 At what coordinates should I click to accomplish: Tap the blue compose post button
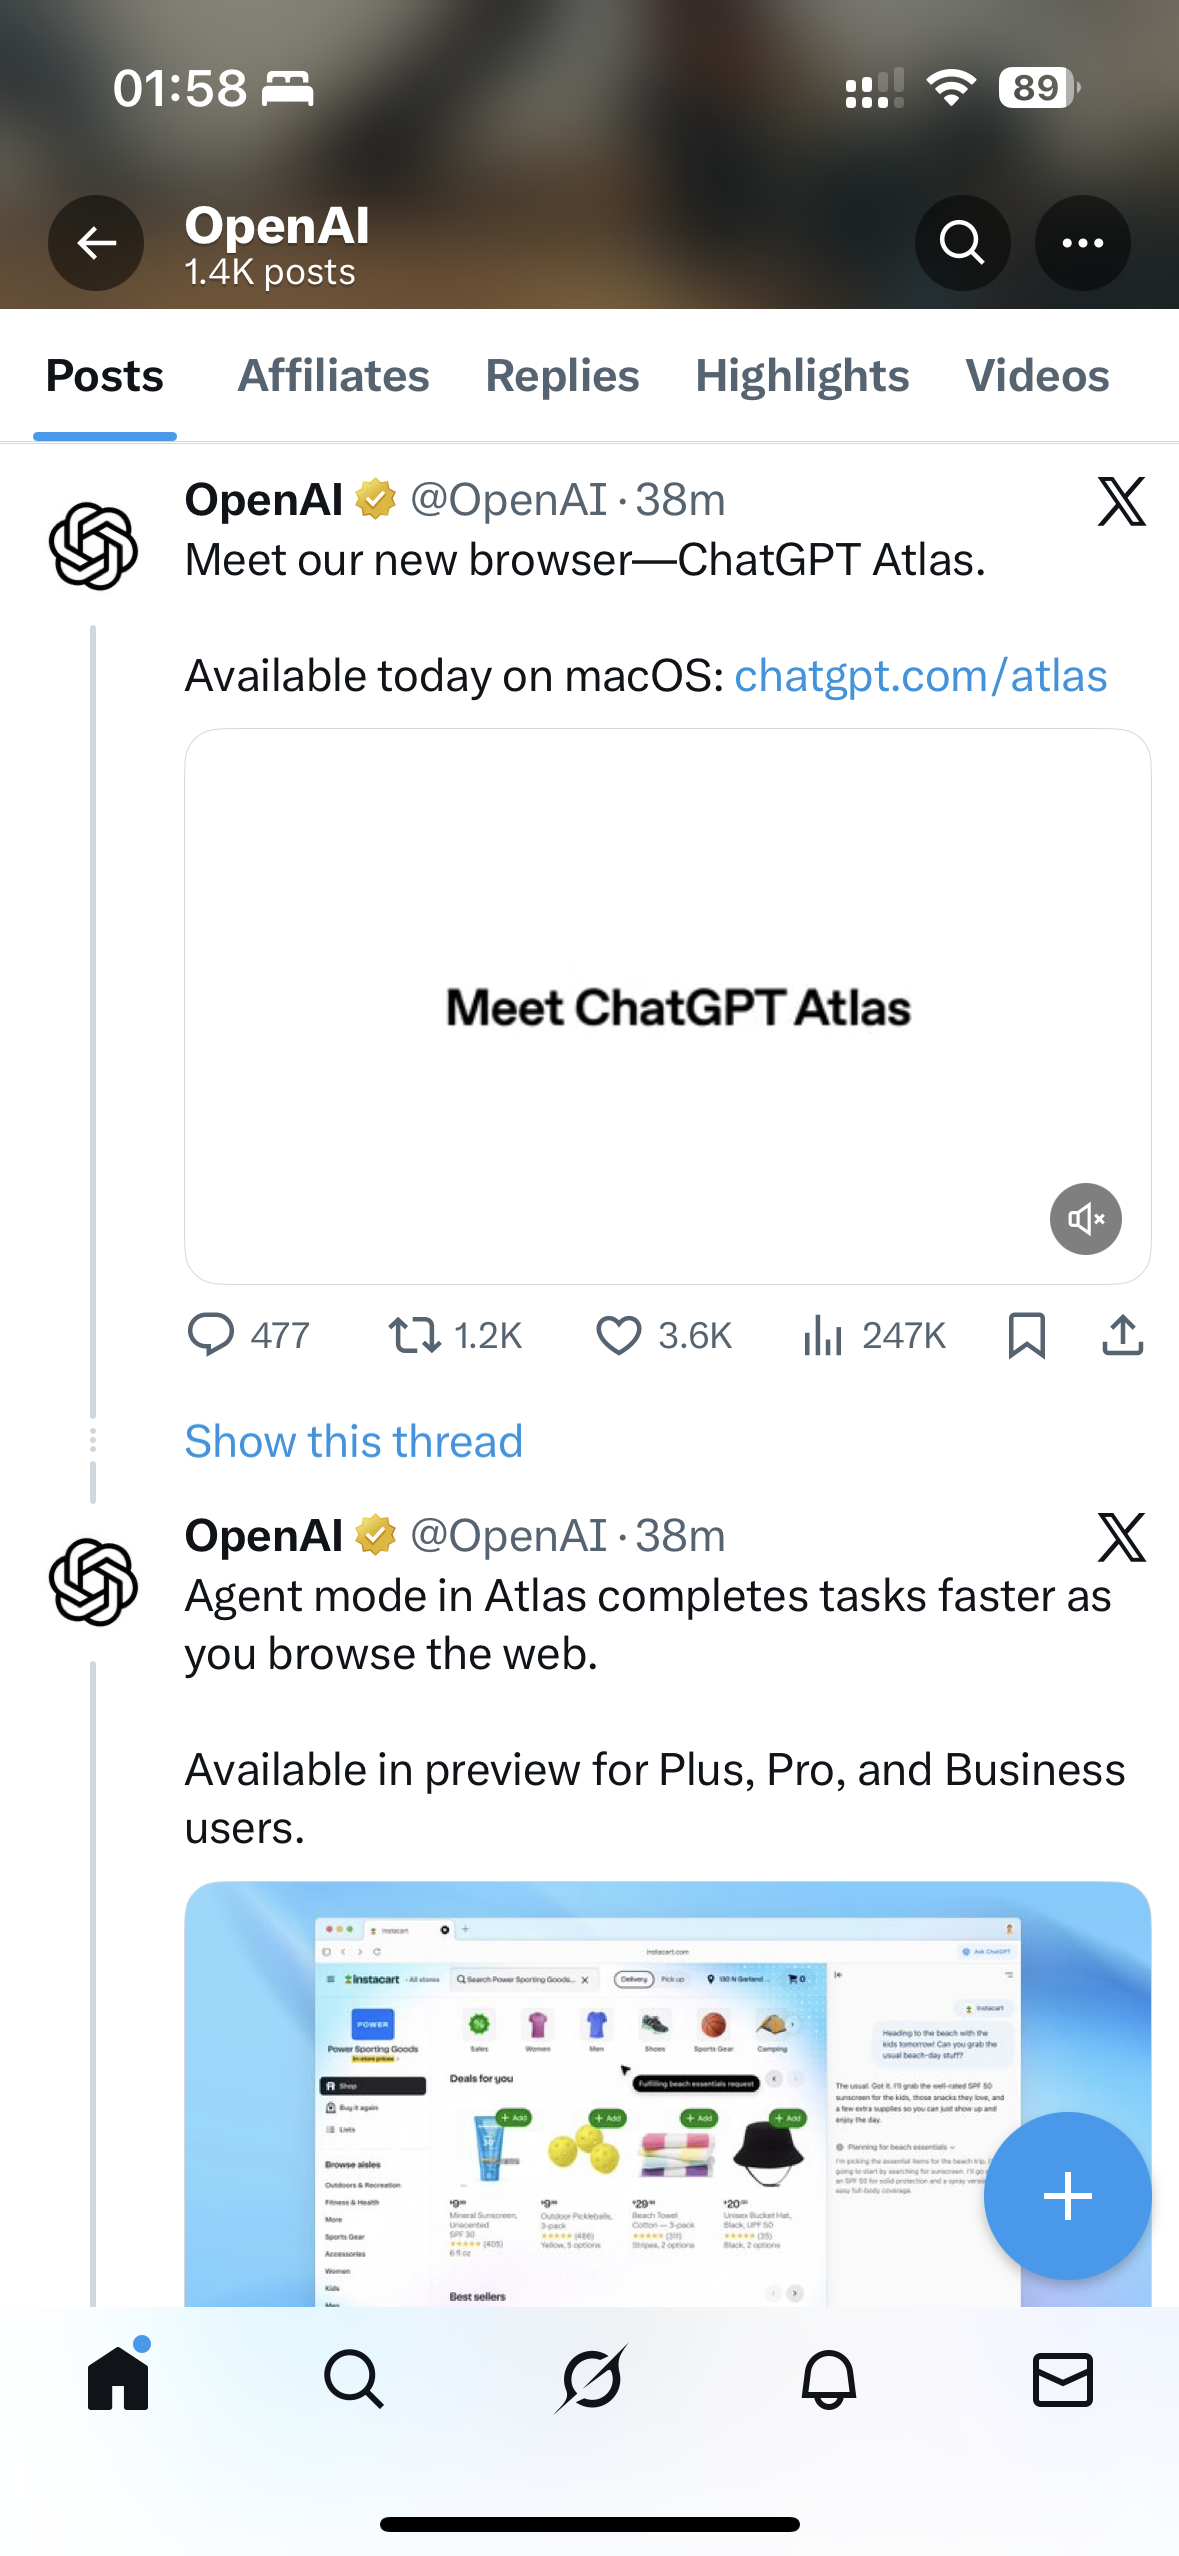click(x=1067, y=2196)
